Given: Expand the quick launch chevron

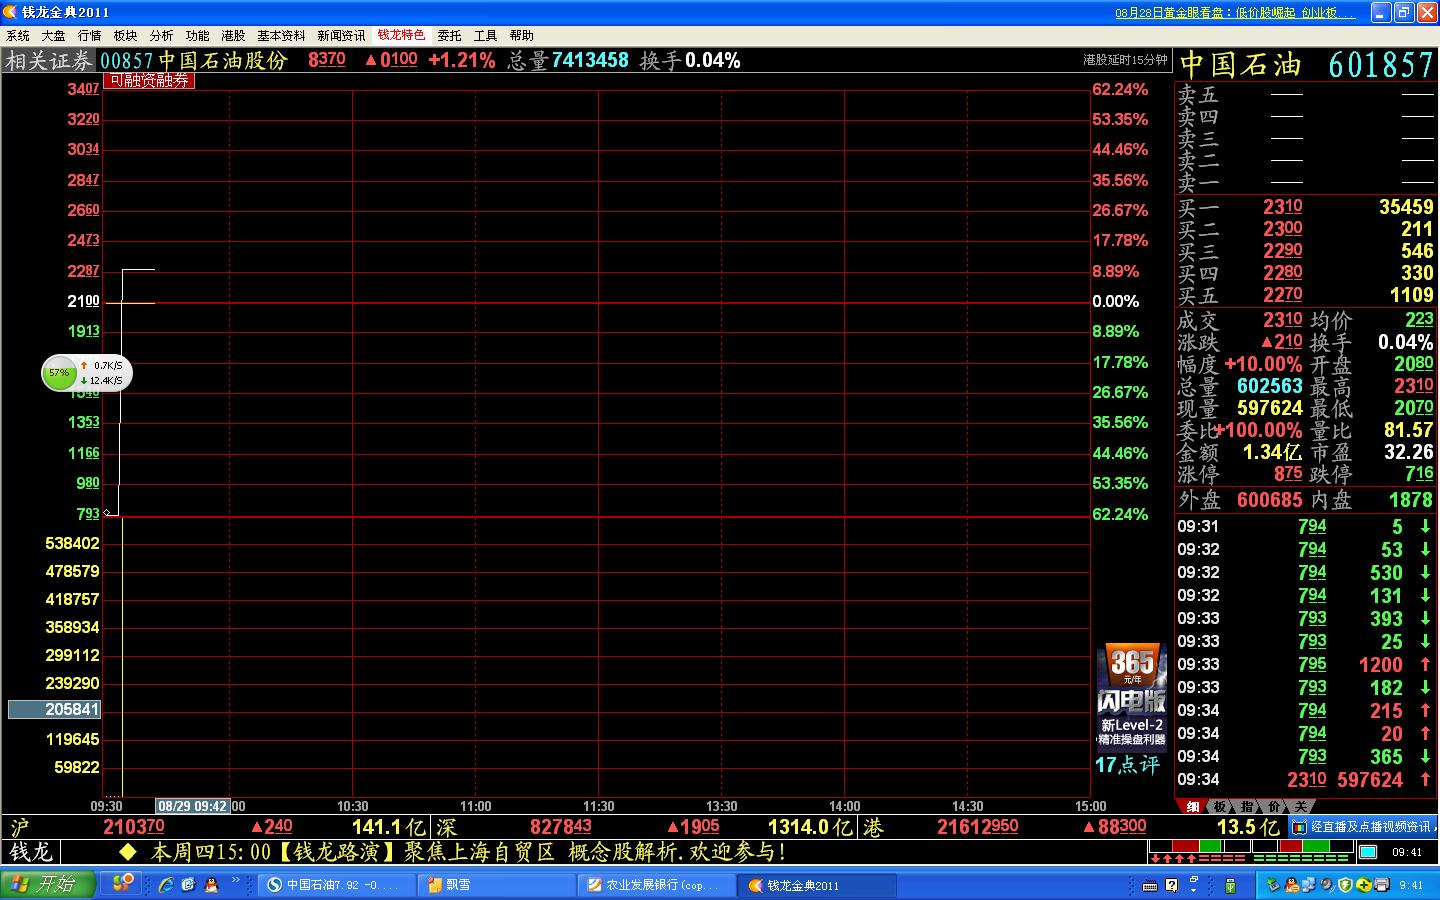Looking at the screenshot, I should (x=236, y=881).
